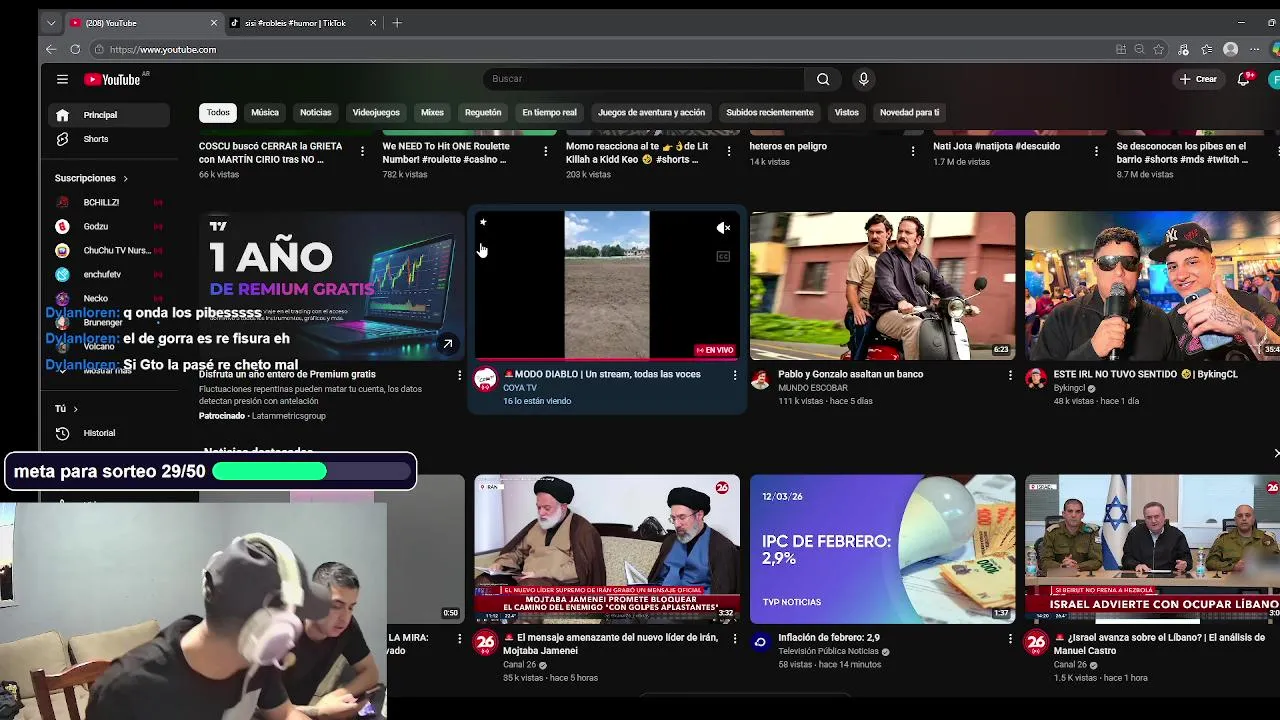Open COYA TV channel avatar
The height and width of the screenshot is (720, 1280).
click(485, 379)
